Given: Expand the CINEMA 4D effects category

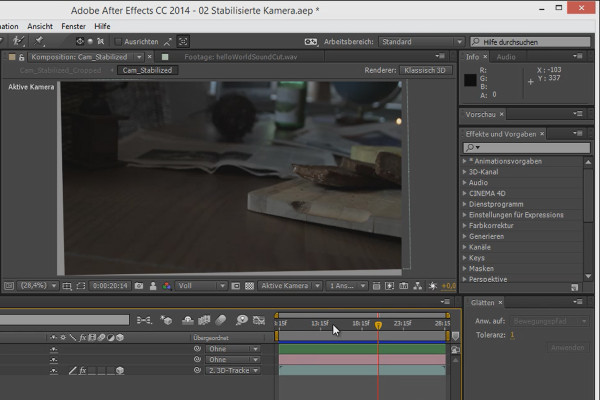Looking at the screenshot, I should coord(464,193).
